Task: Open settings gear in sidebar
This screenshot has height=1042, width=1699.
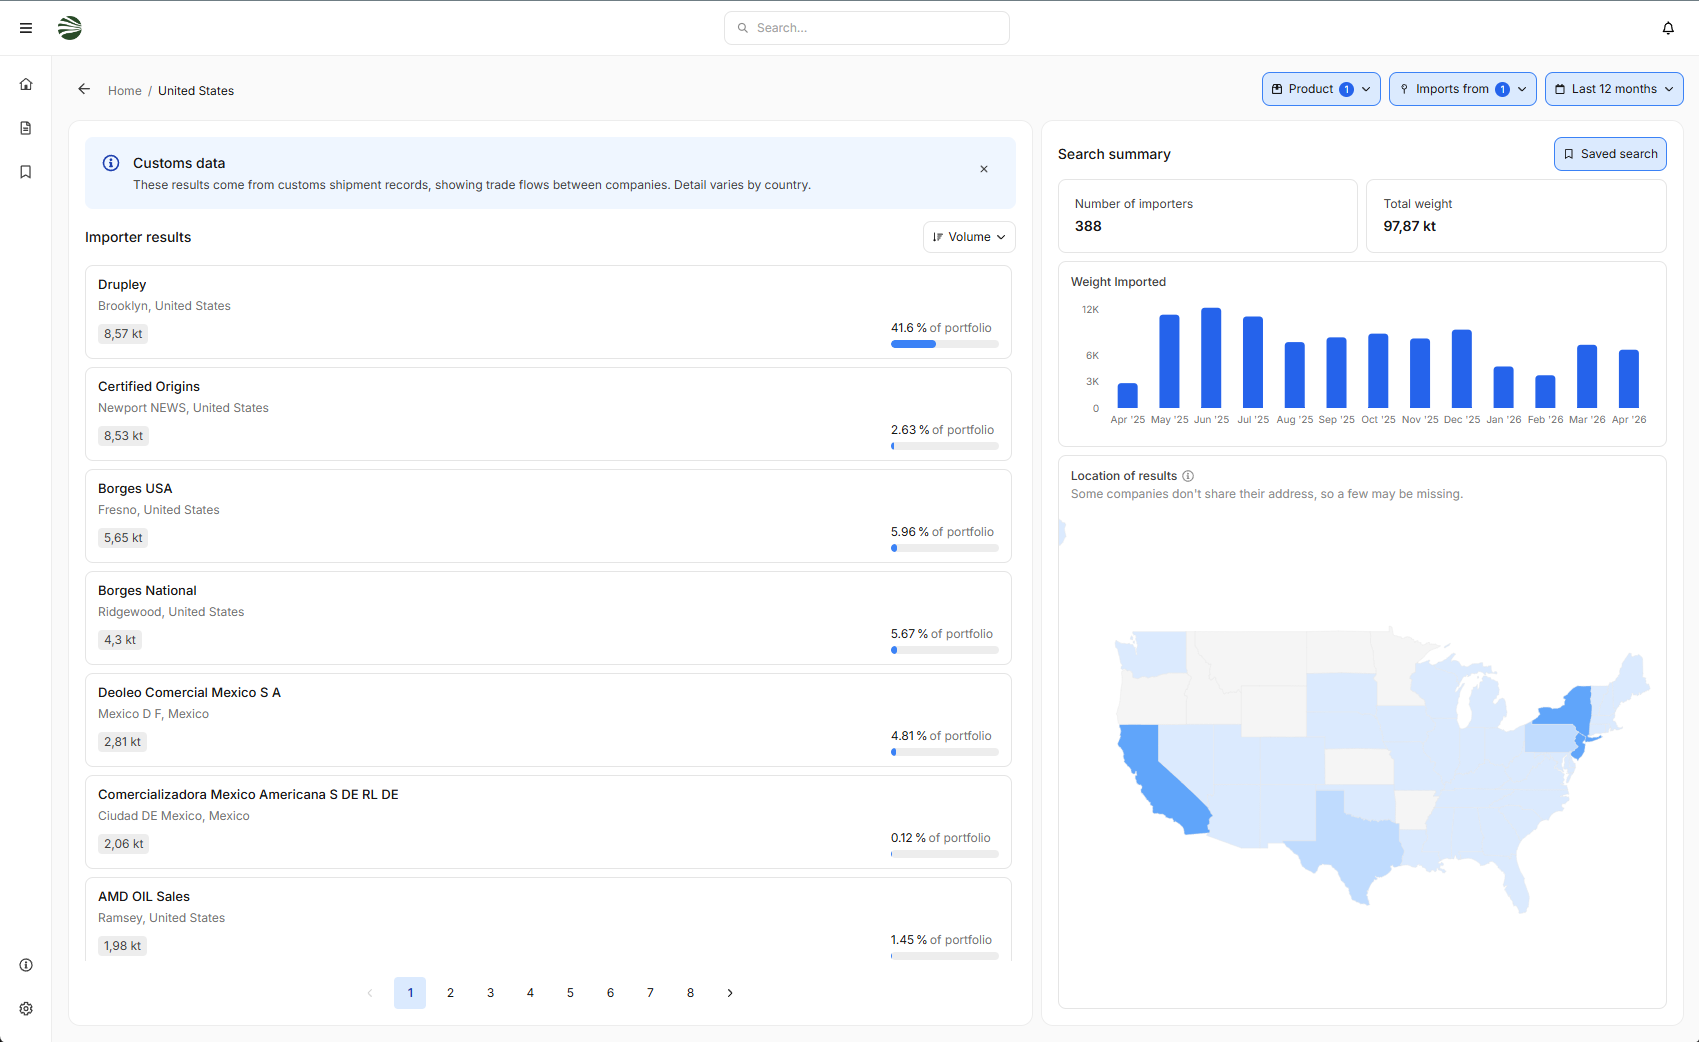Action: pos(26,1009)
